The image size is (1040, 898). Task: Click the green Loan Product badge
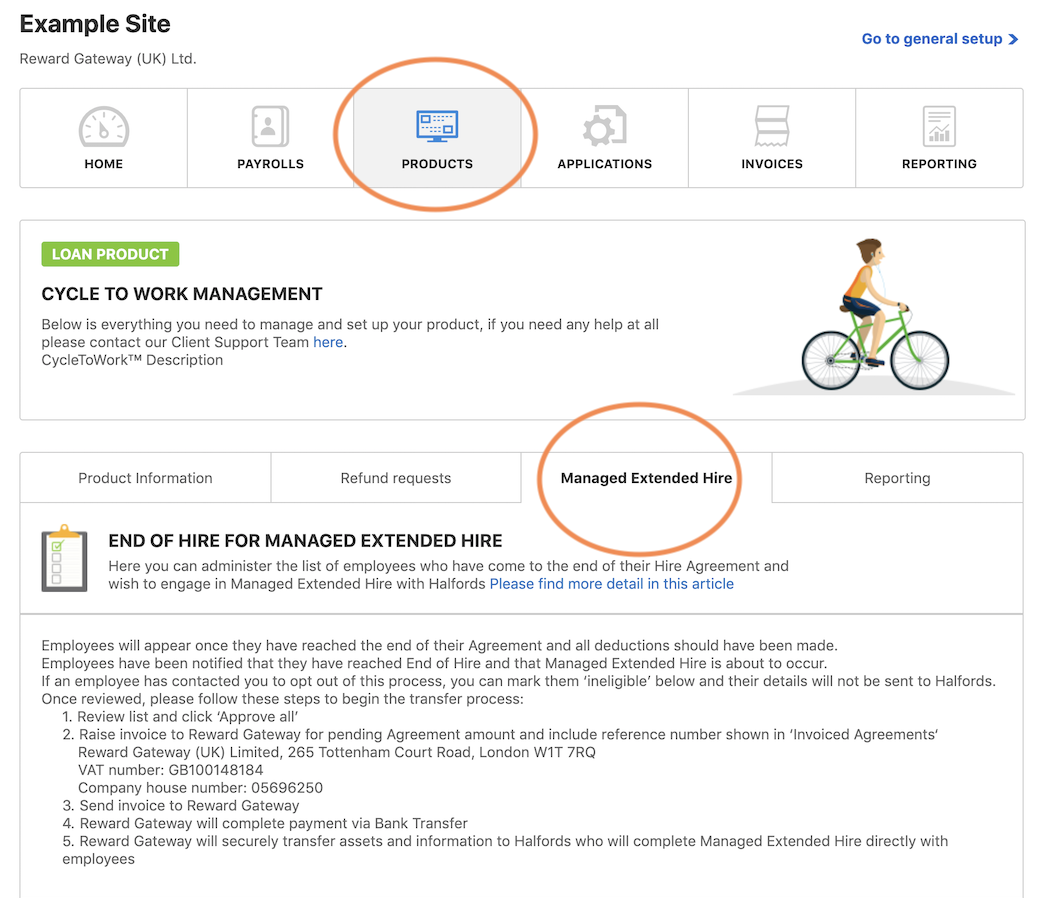point(110,254)
